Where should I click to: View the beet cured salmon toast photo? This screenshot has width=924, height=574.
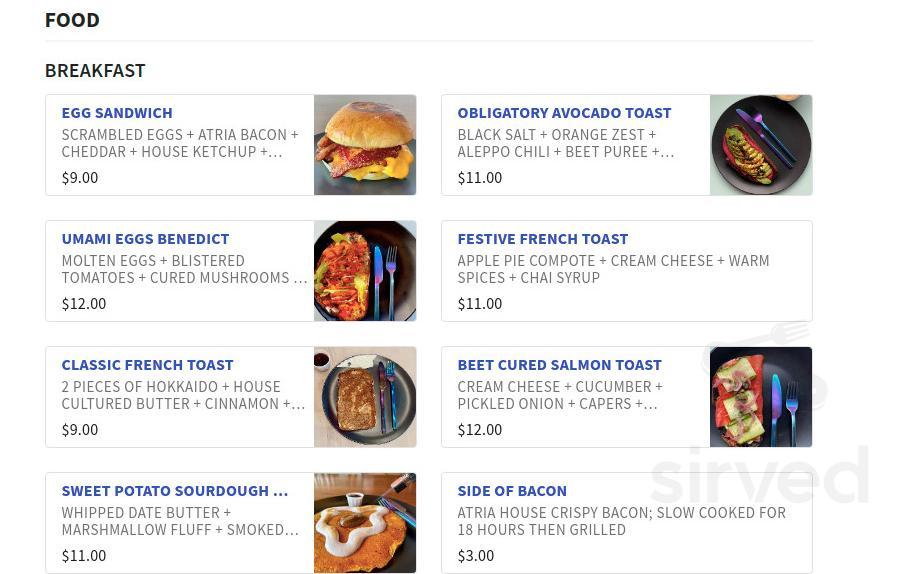click(x=761, y=397)
